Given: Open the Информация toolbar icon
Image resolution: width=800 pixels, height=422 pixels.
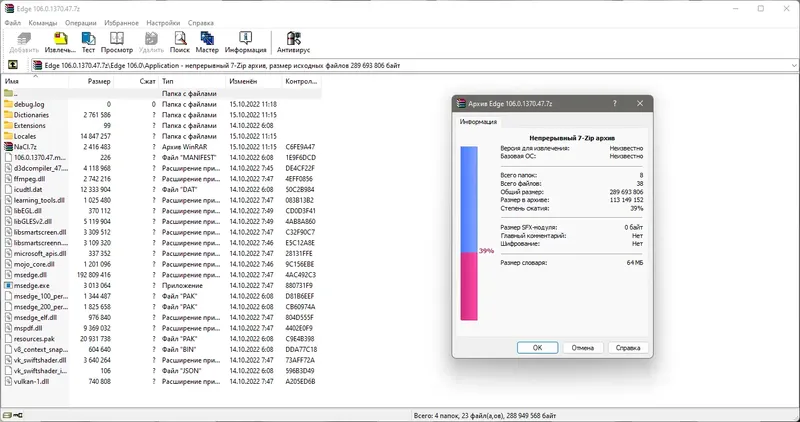Looking at the screenshot, I should pyautogui.click(x=245, y=39).
